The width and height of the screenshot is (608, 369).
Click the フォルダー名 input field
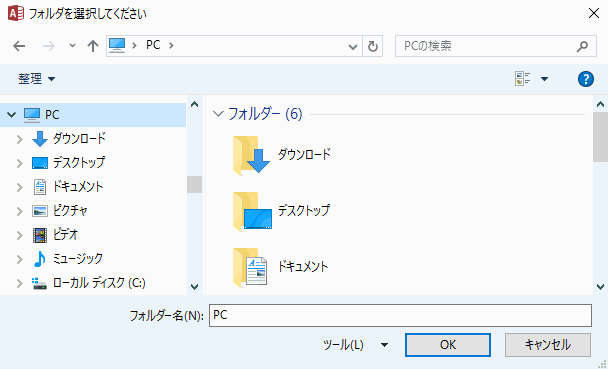(x=400, y=316)
